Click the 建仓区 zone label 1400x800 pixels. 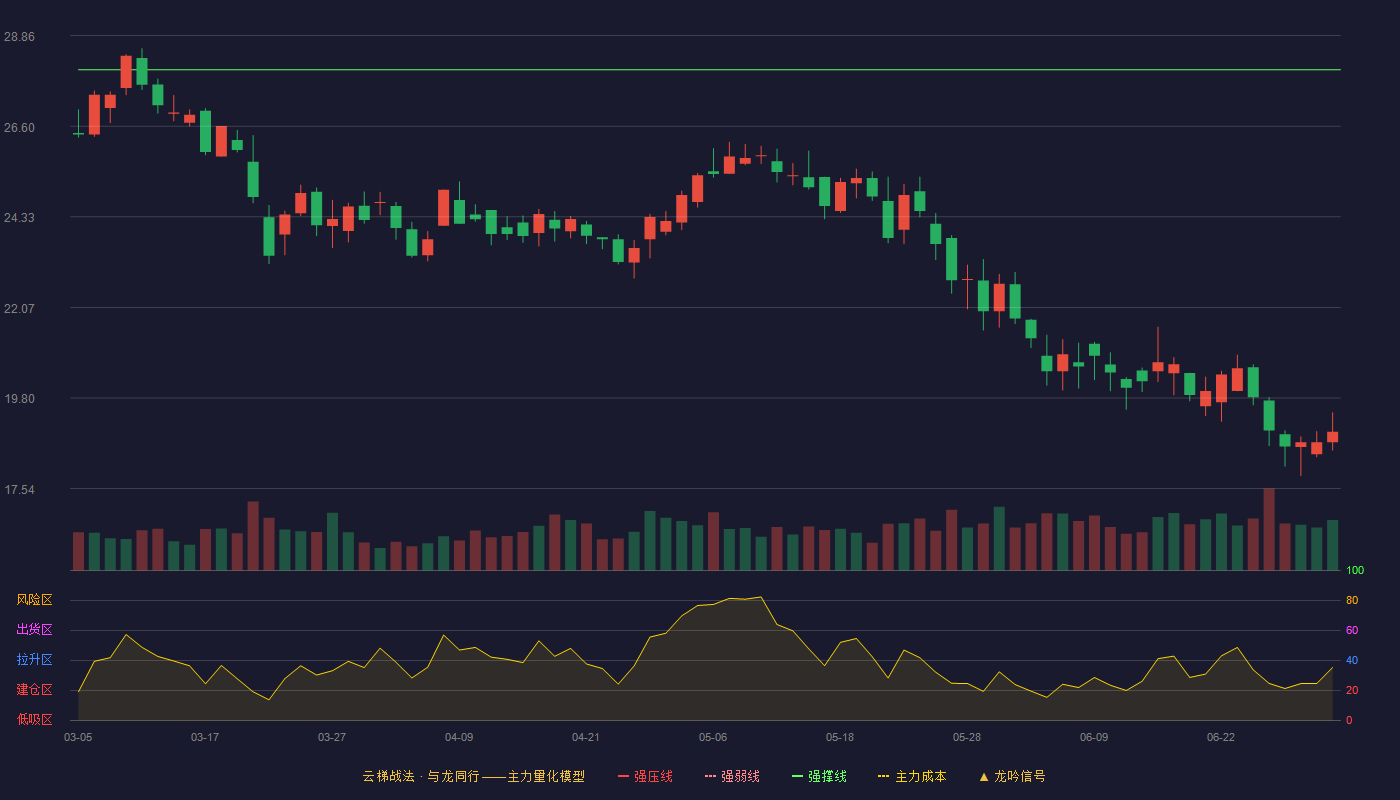point(34,690)
